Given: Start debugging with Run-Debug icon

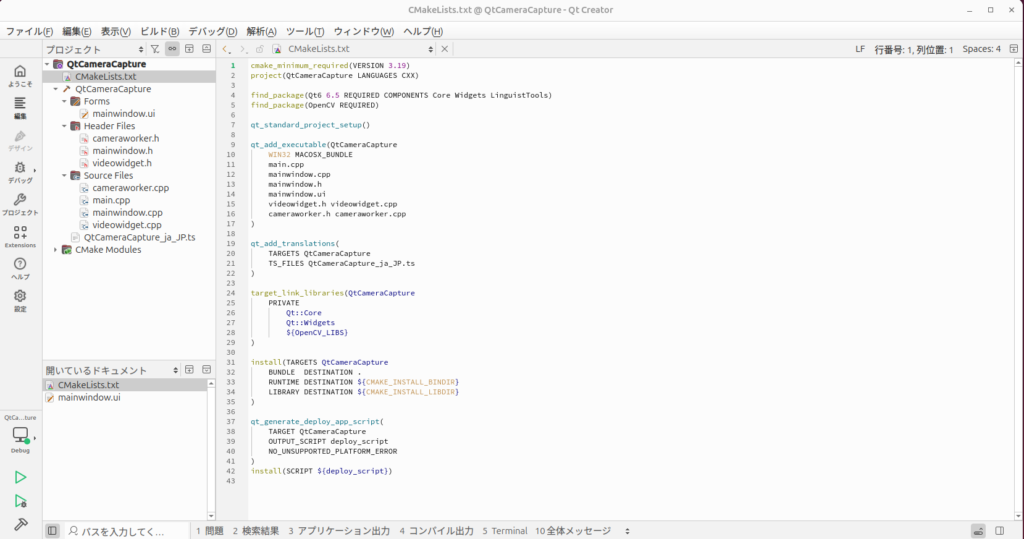Looking at the screenshot, I should (x=20, y=501).
